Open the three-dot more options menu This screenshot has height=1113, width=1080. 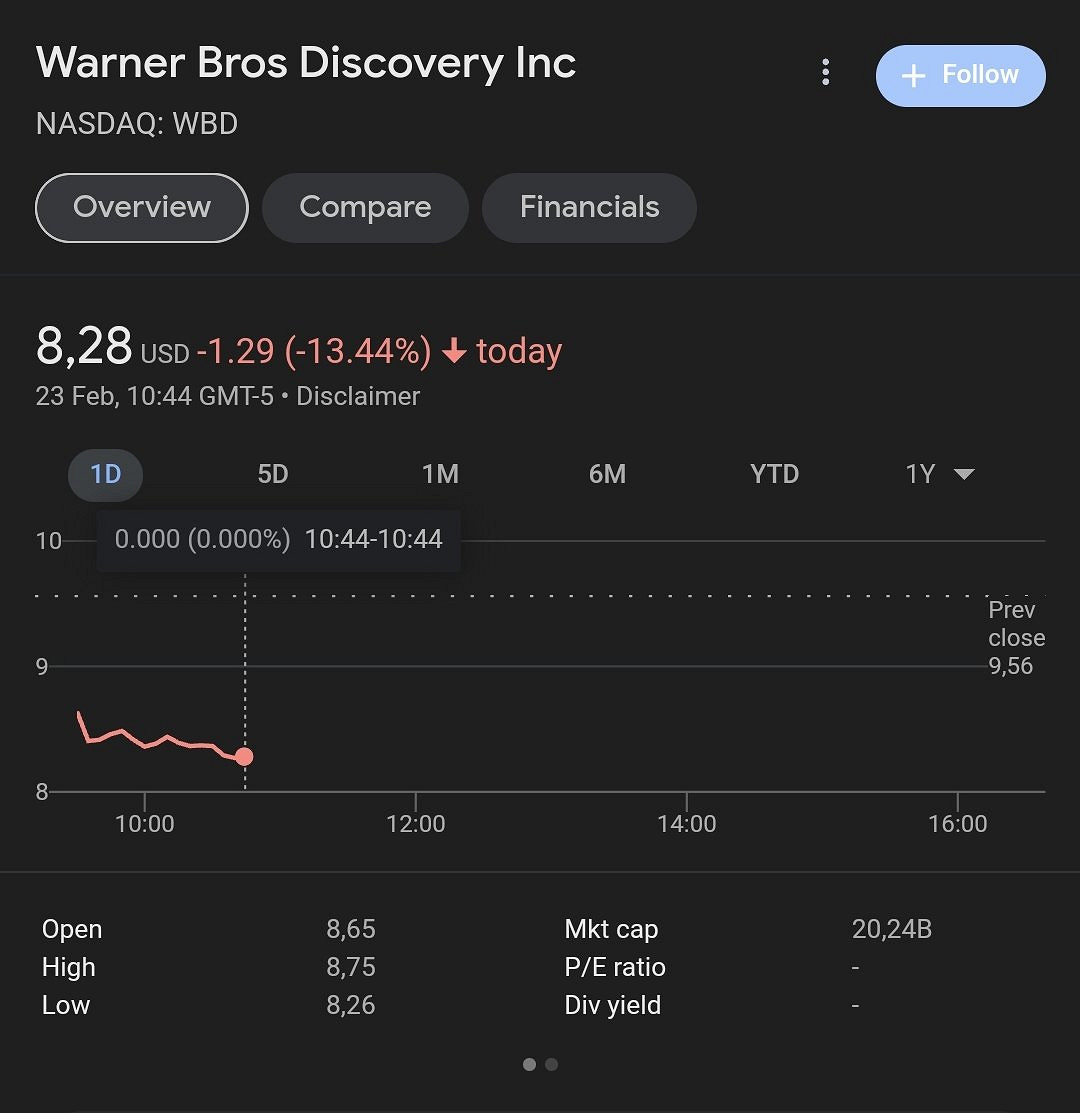[x=825, y=72]
